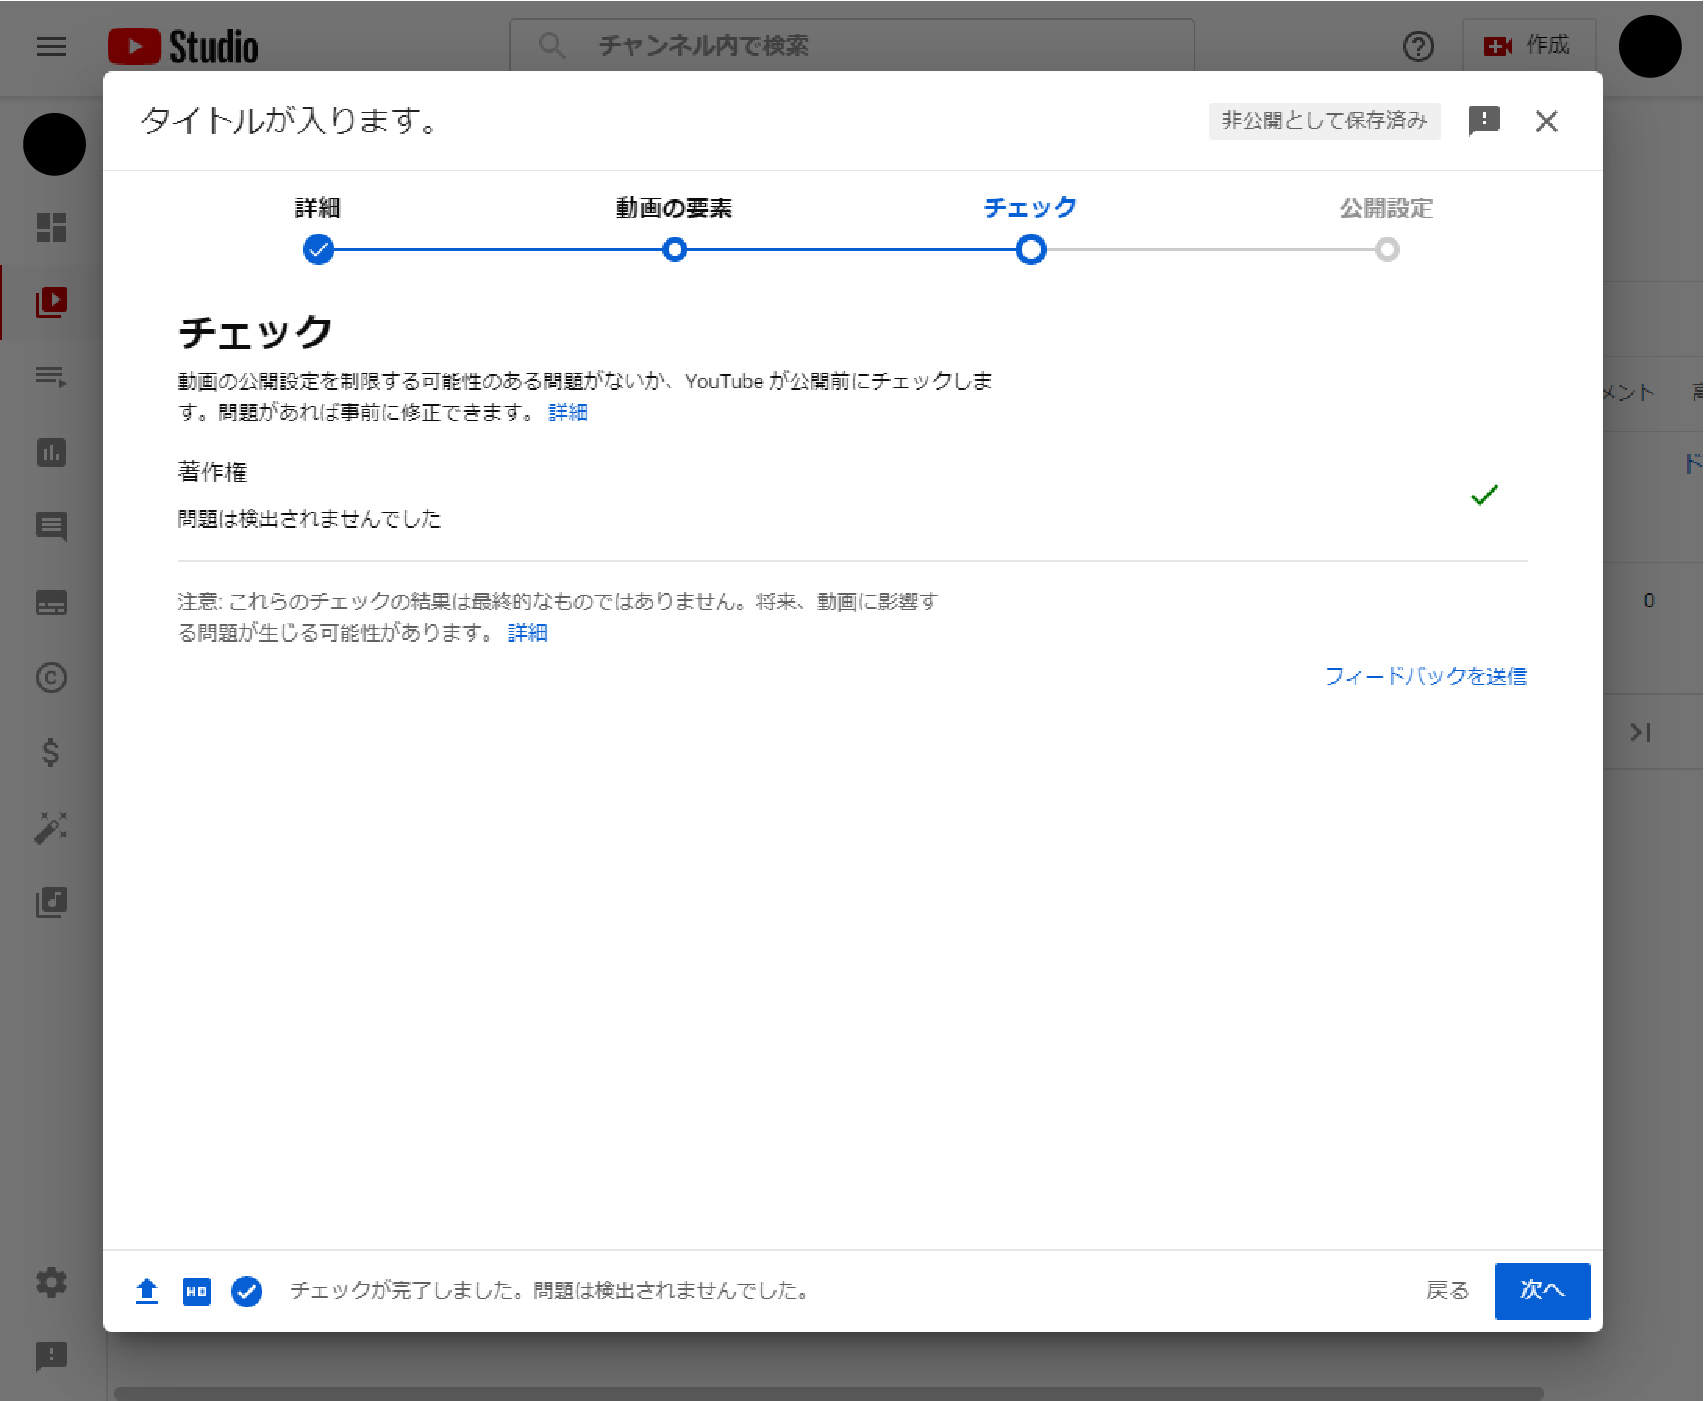Close the upload dialog with X
This screenshot has width=1704, height=1401.
(x=1546, y=121)
